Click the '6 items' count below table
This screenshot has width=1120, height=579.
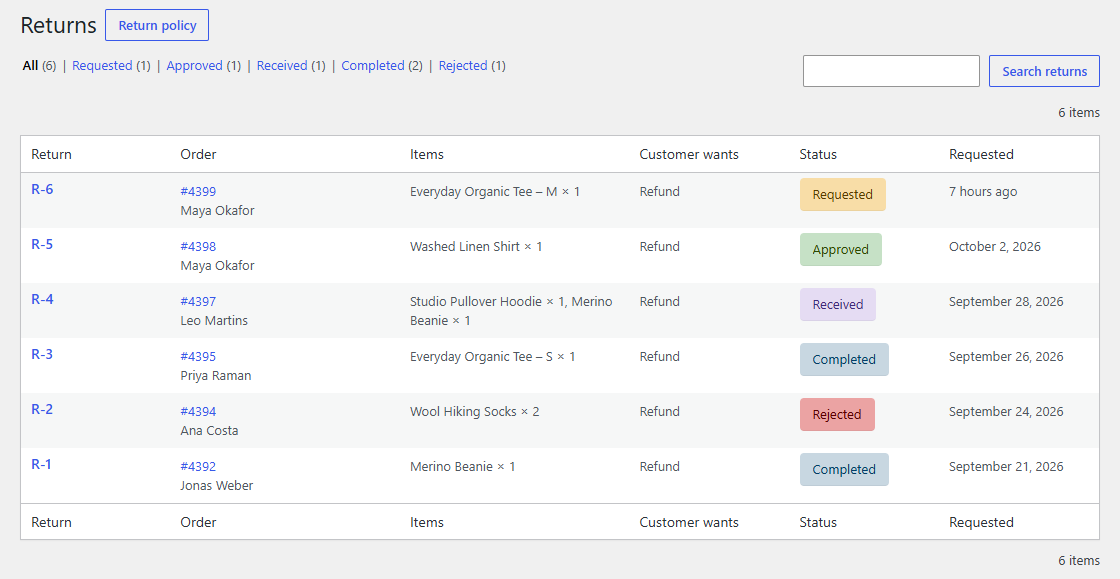(x=1079, y=560)
